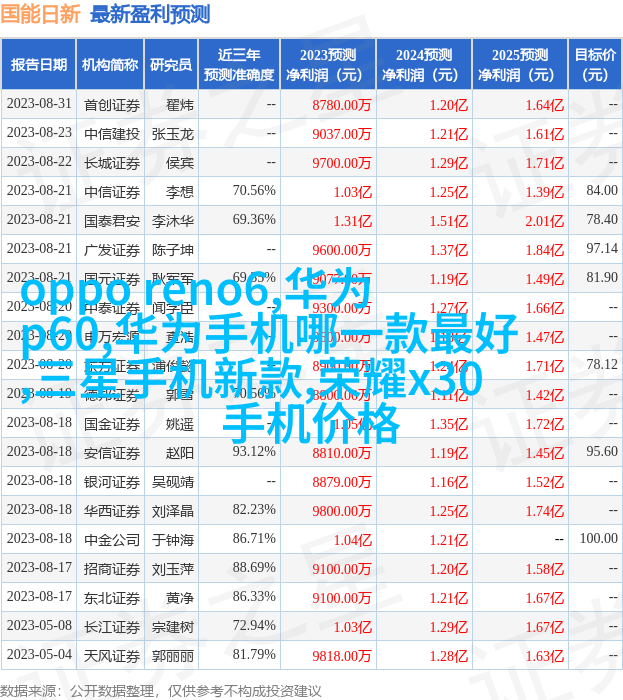This screenshot has width=623, height=700.
Task: Click accuracy value 93.12%
Action: 254,451
